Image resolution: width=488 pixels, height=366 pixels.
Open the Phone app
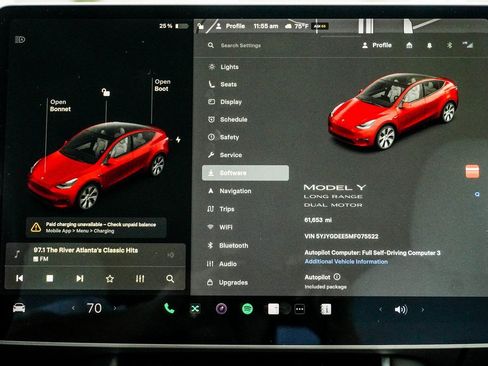(x=169, y=309)
